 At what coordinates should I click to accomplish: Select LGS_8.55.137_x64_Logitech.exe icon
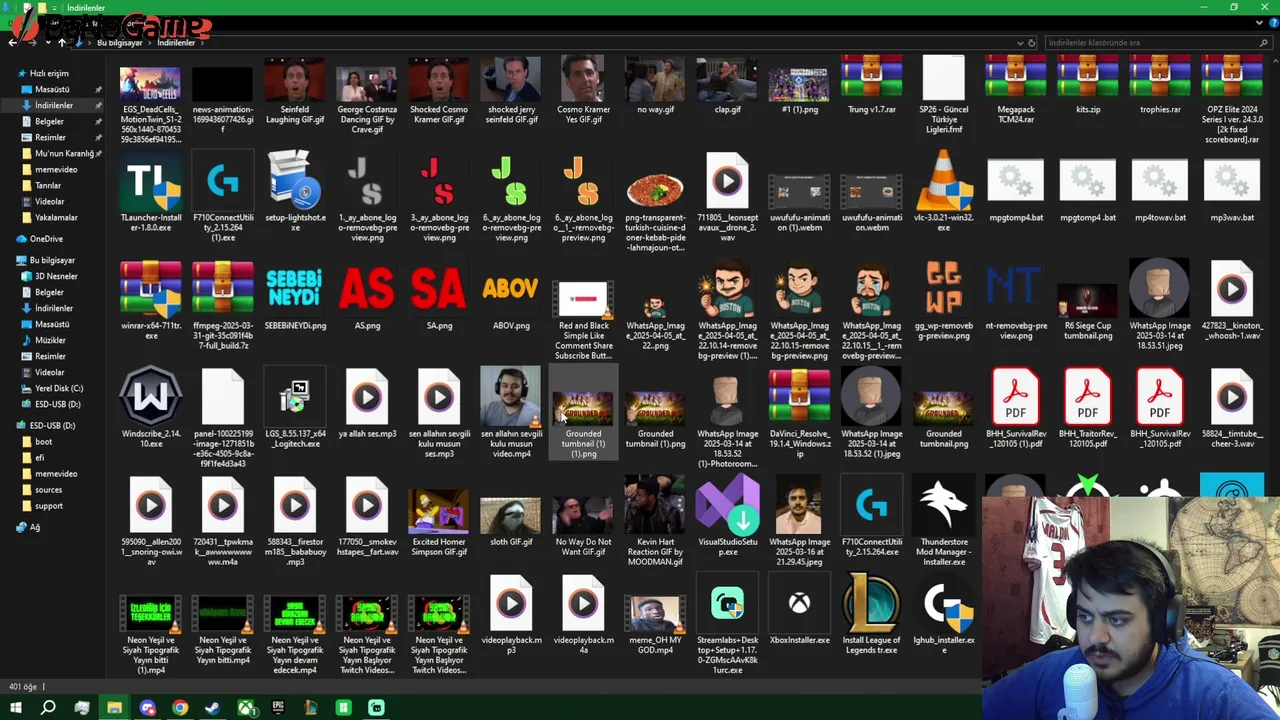(x=294, y=397)
